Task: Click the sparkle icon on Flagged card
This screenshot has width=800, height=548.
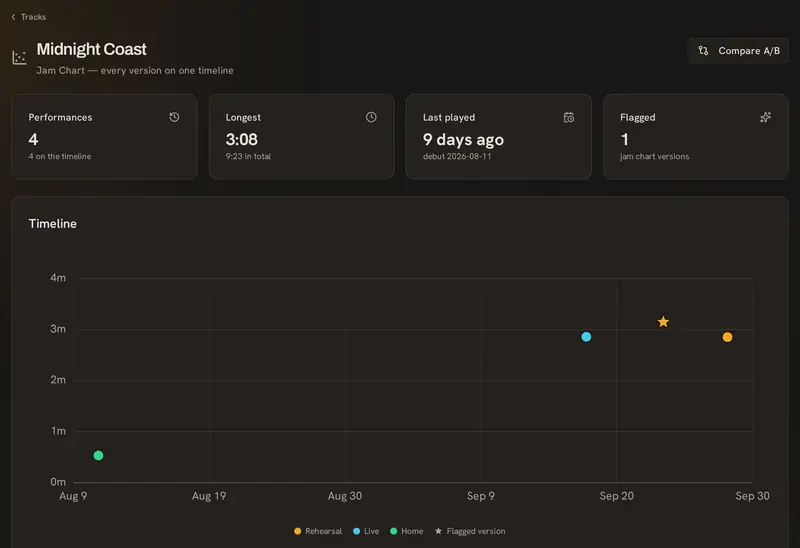Action: point(765,117)
